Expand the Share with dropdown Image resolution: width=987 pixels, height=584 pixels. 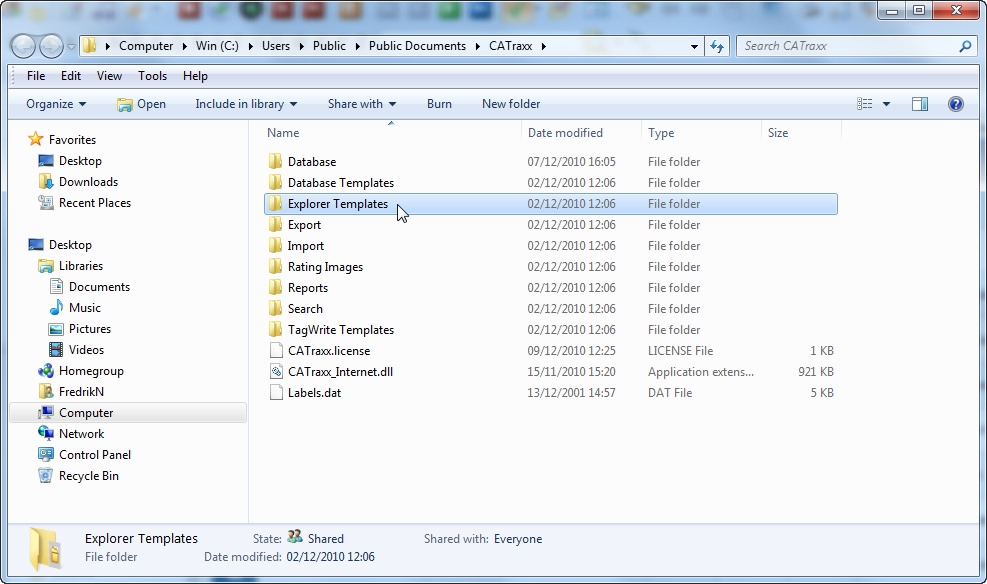pos(362,104)
